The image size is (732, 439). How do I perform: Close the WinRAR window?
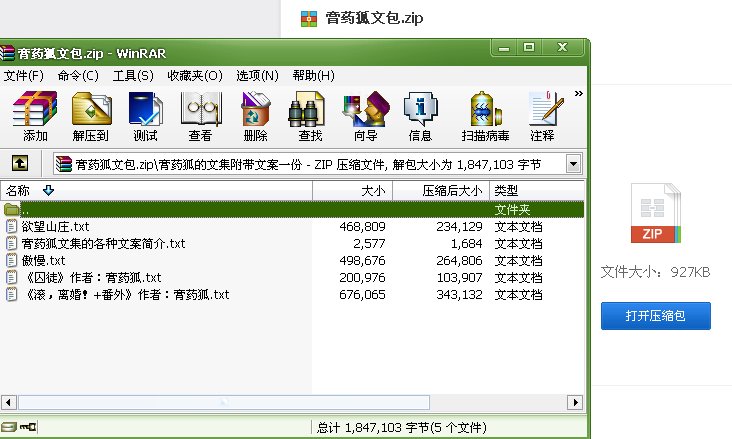click(563, 48)
